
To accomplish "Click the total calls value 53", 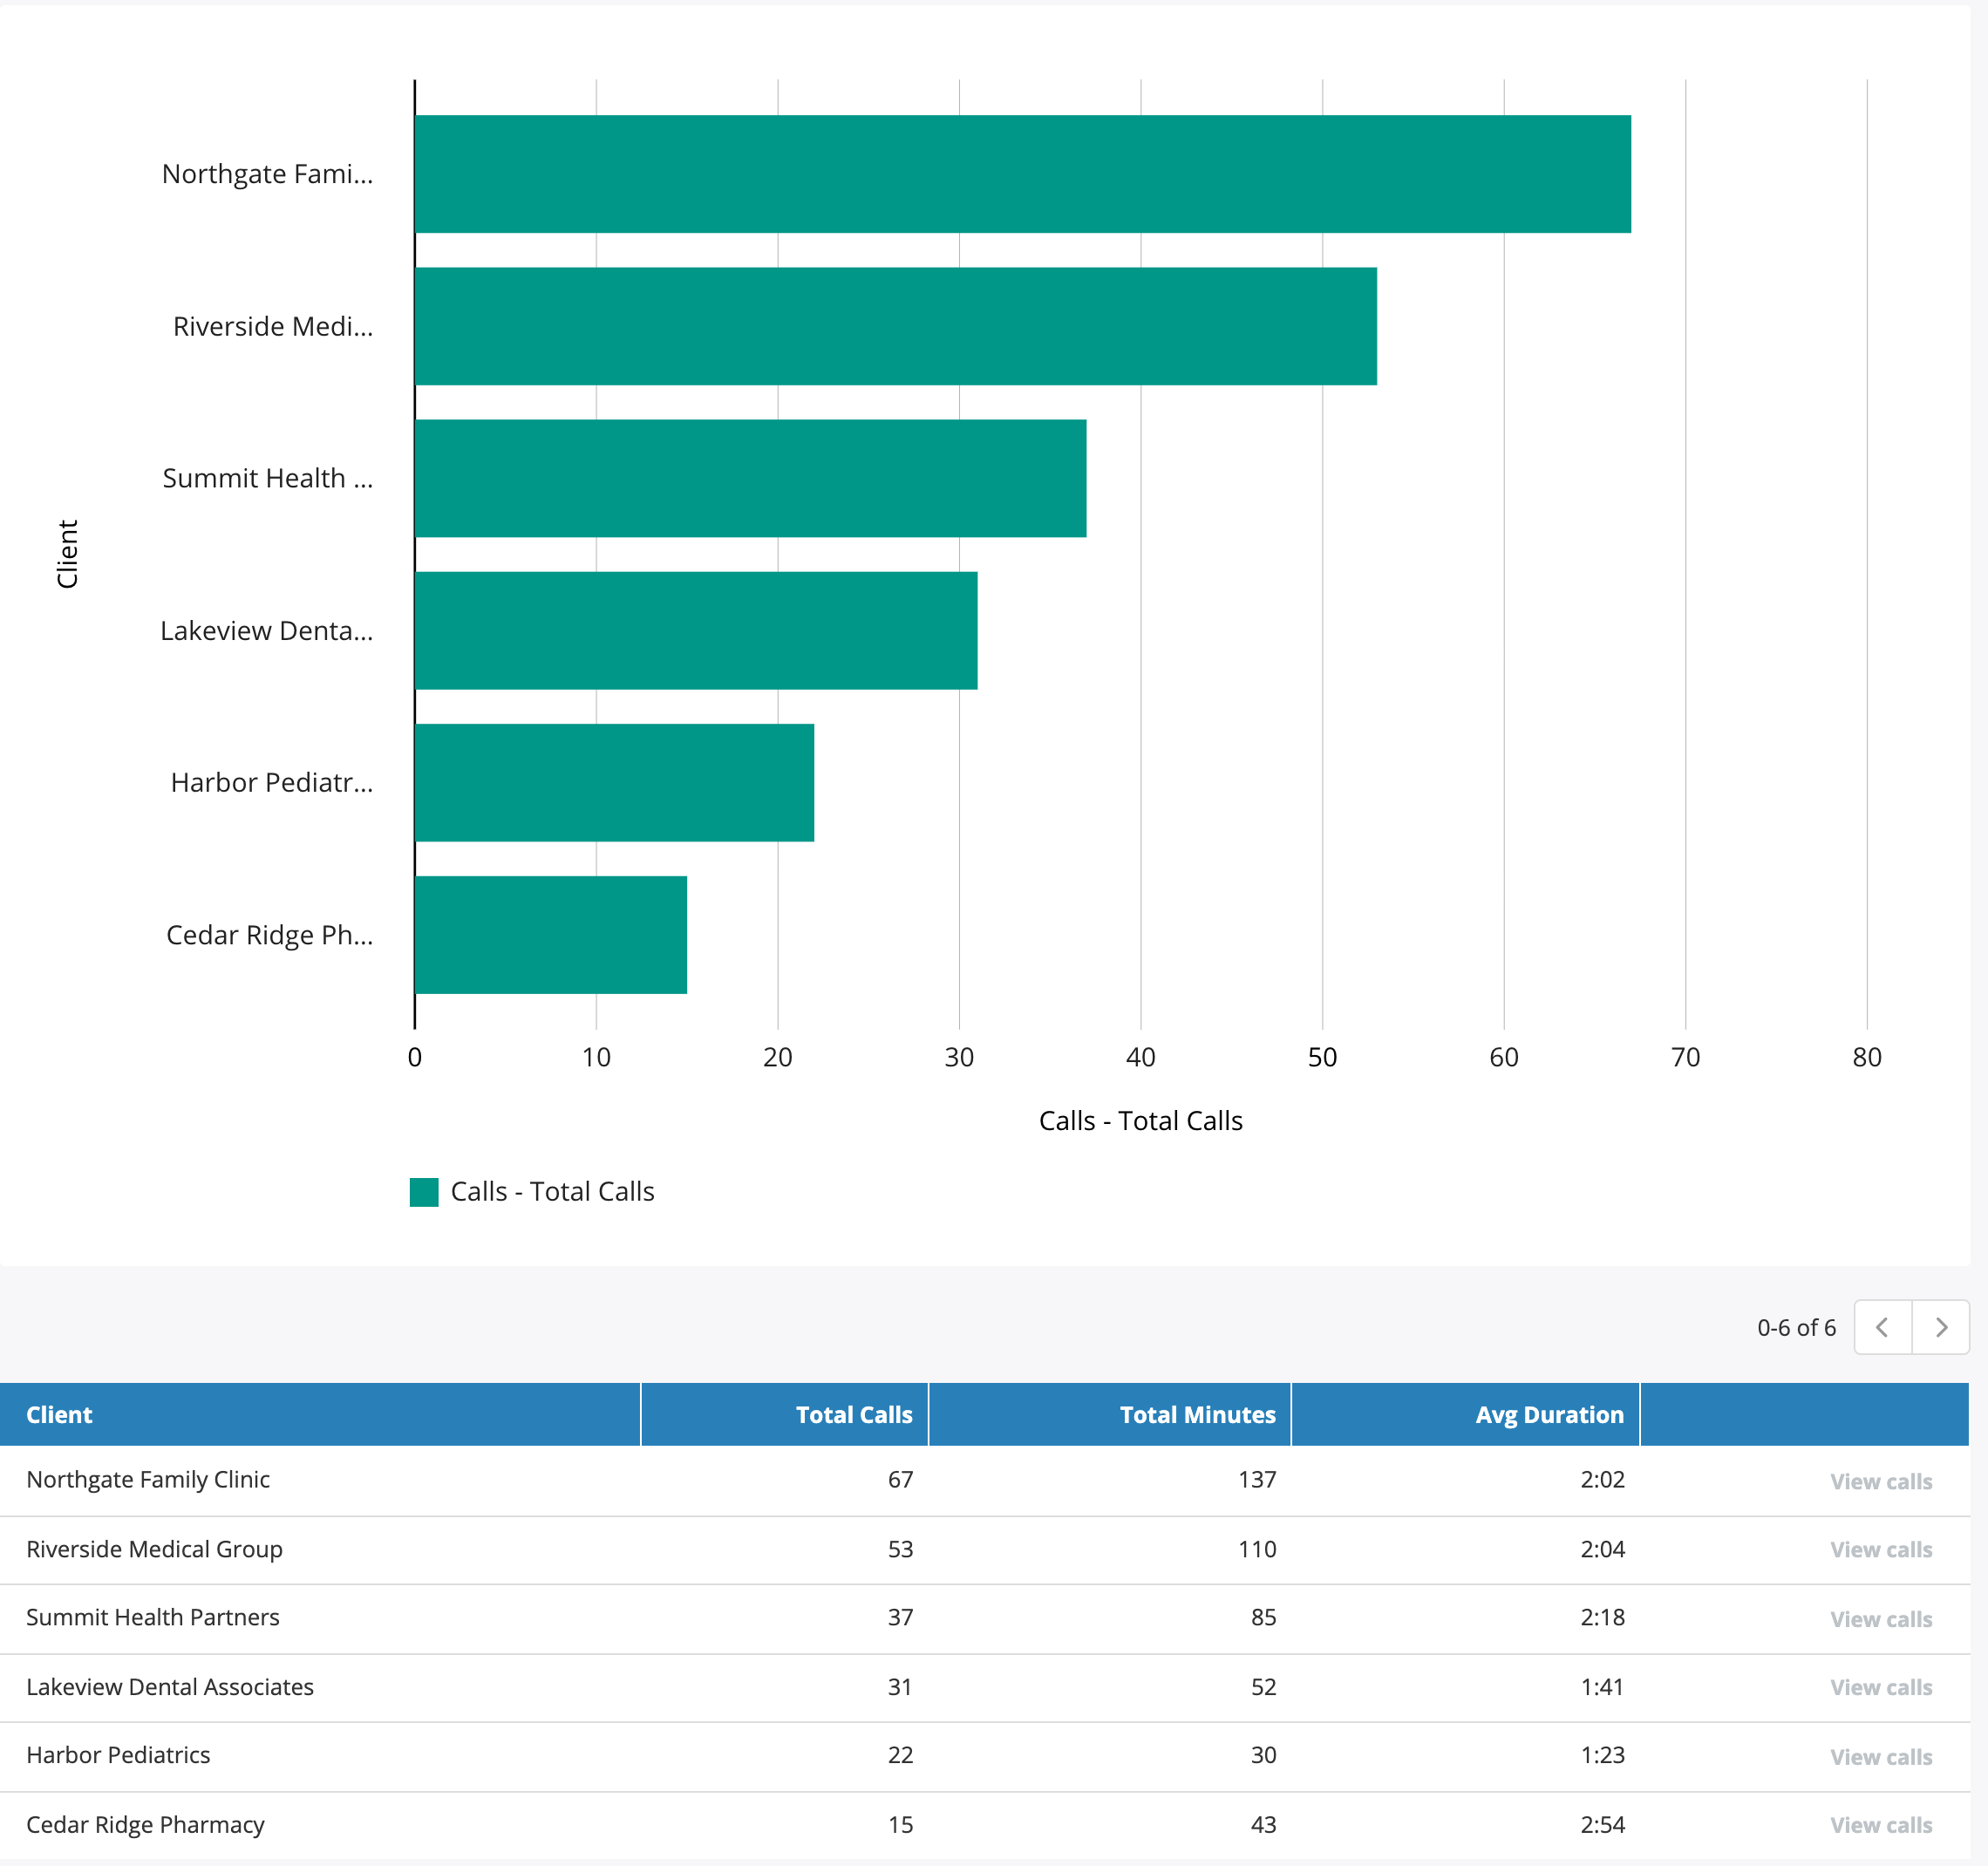I will [900, 1549].
